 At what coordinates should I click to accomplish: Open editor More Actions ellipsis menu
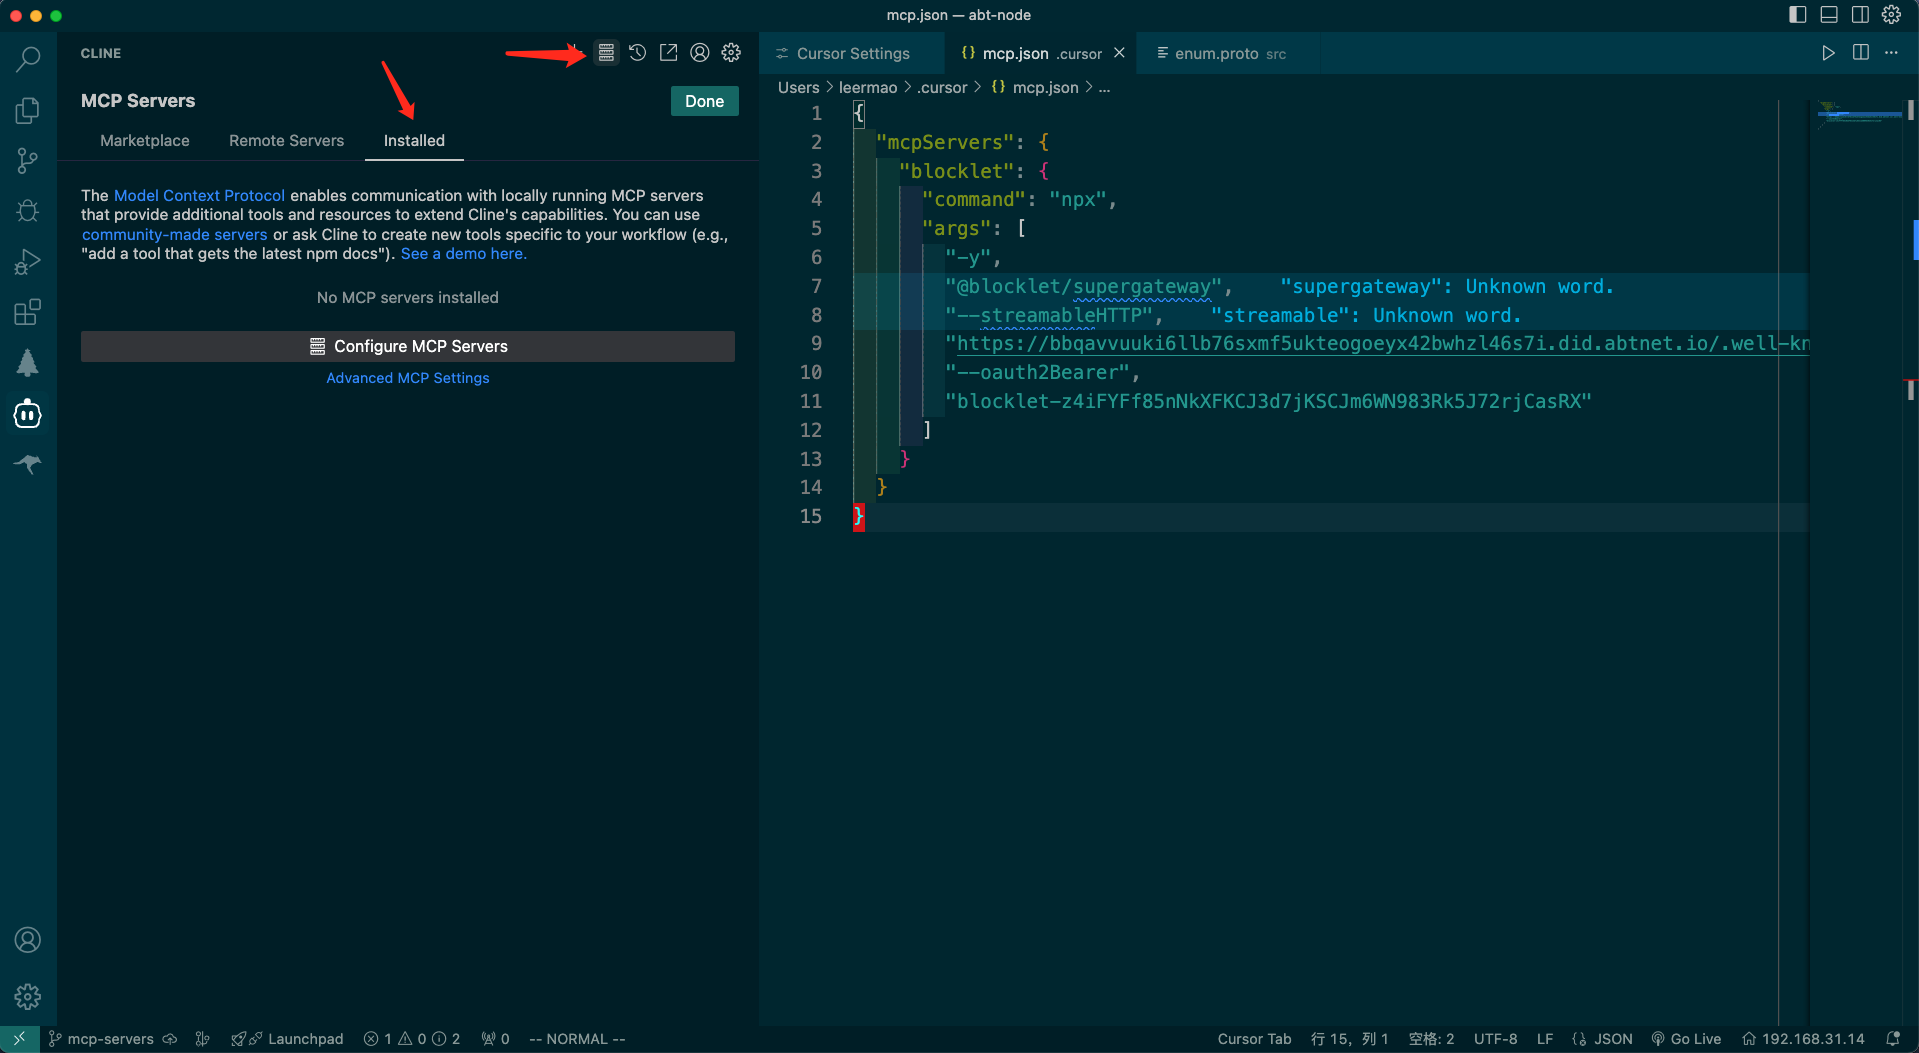coord(1891,53)
